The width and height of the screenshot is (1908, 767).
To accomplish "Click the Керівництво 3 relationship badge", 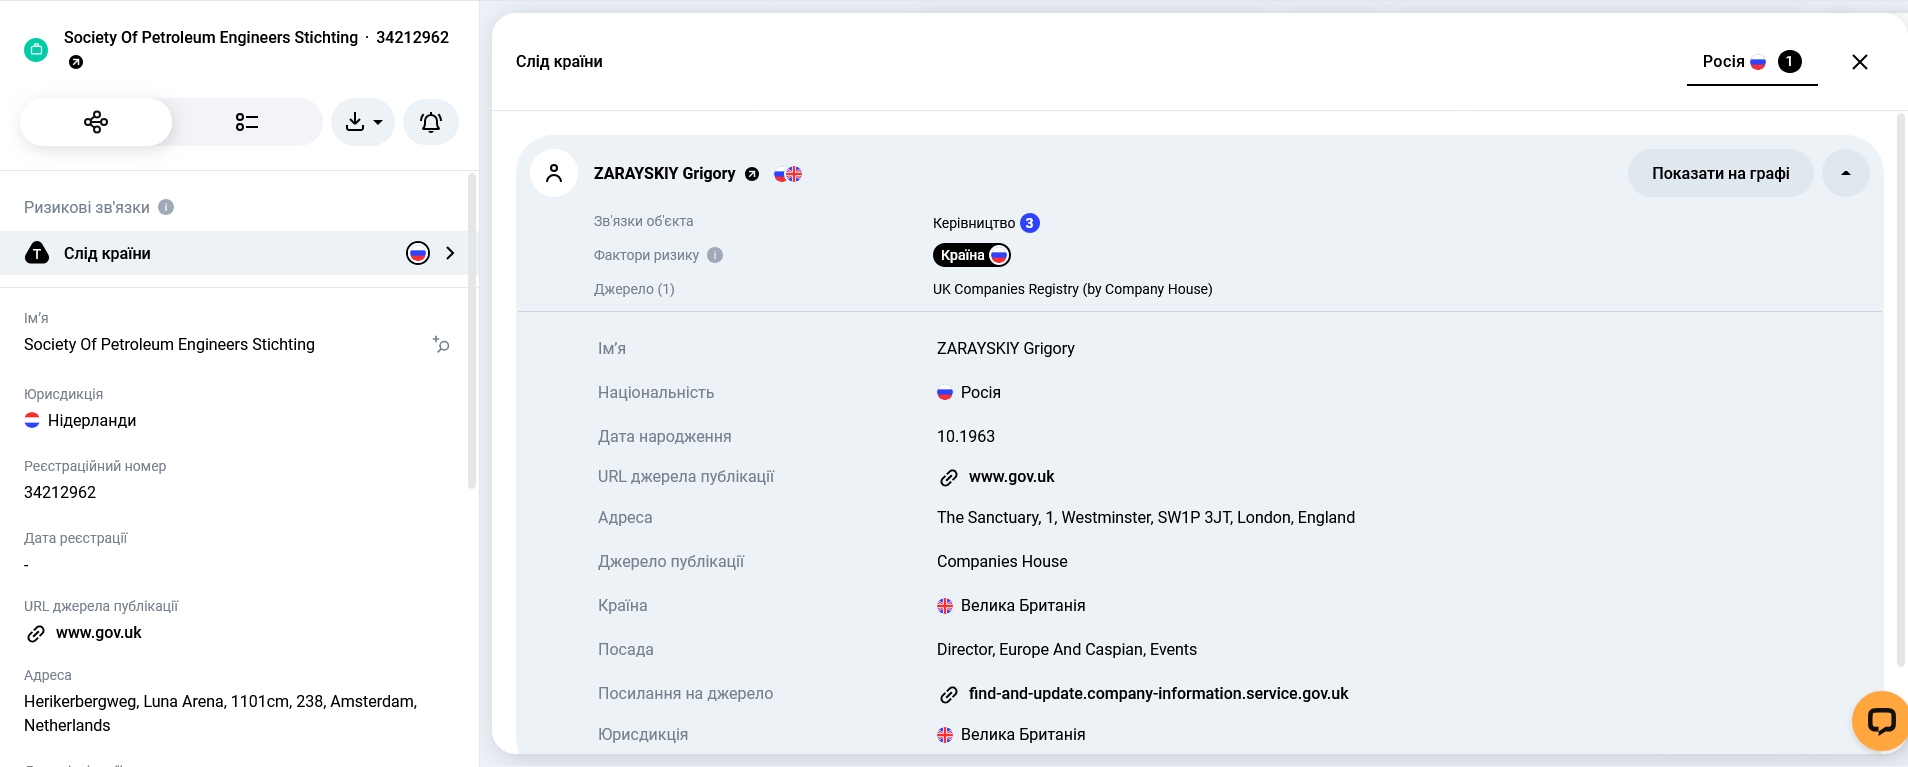I will tap(985, 222).
